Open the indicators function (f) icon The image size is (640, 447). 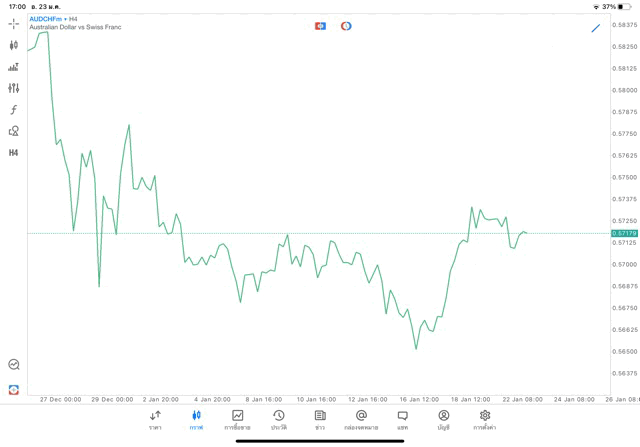pyautogui.click(x=14, y=109)
